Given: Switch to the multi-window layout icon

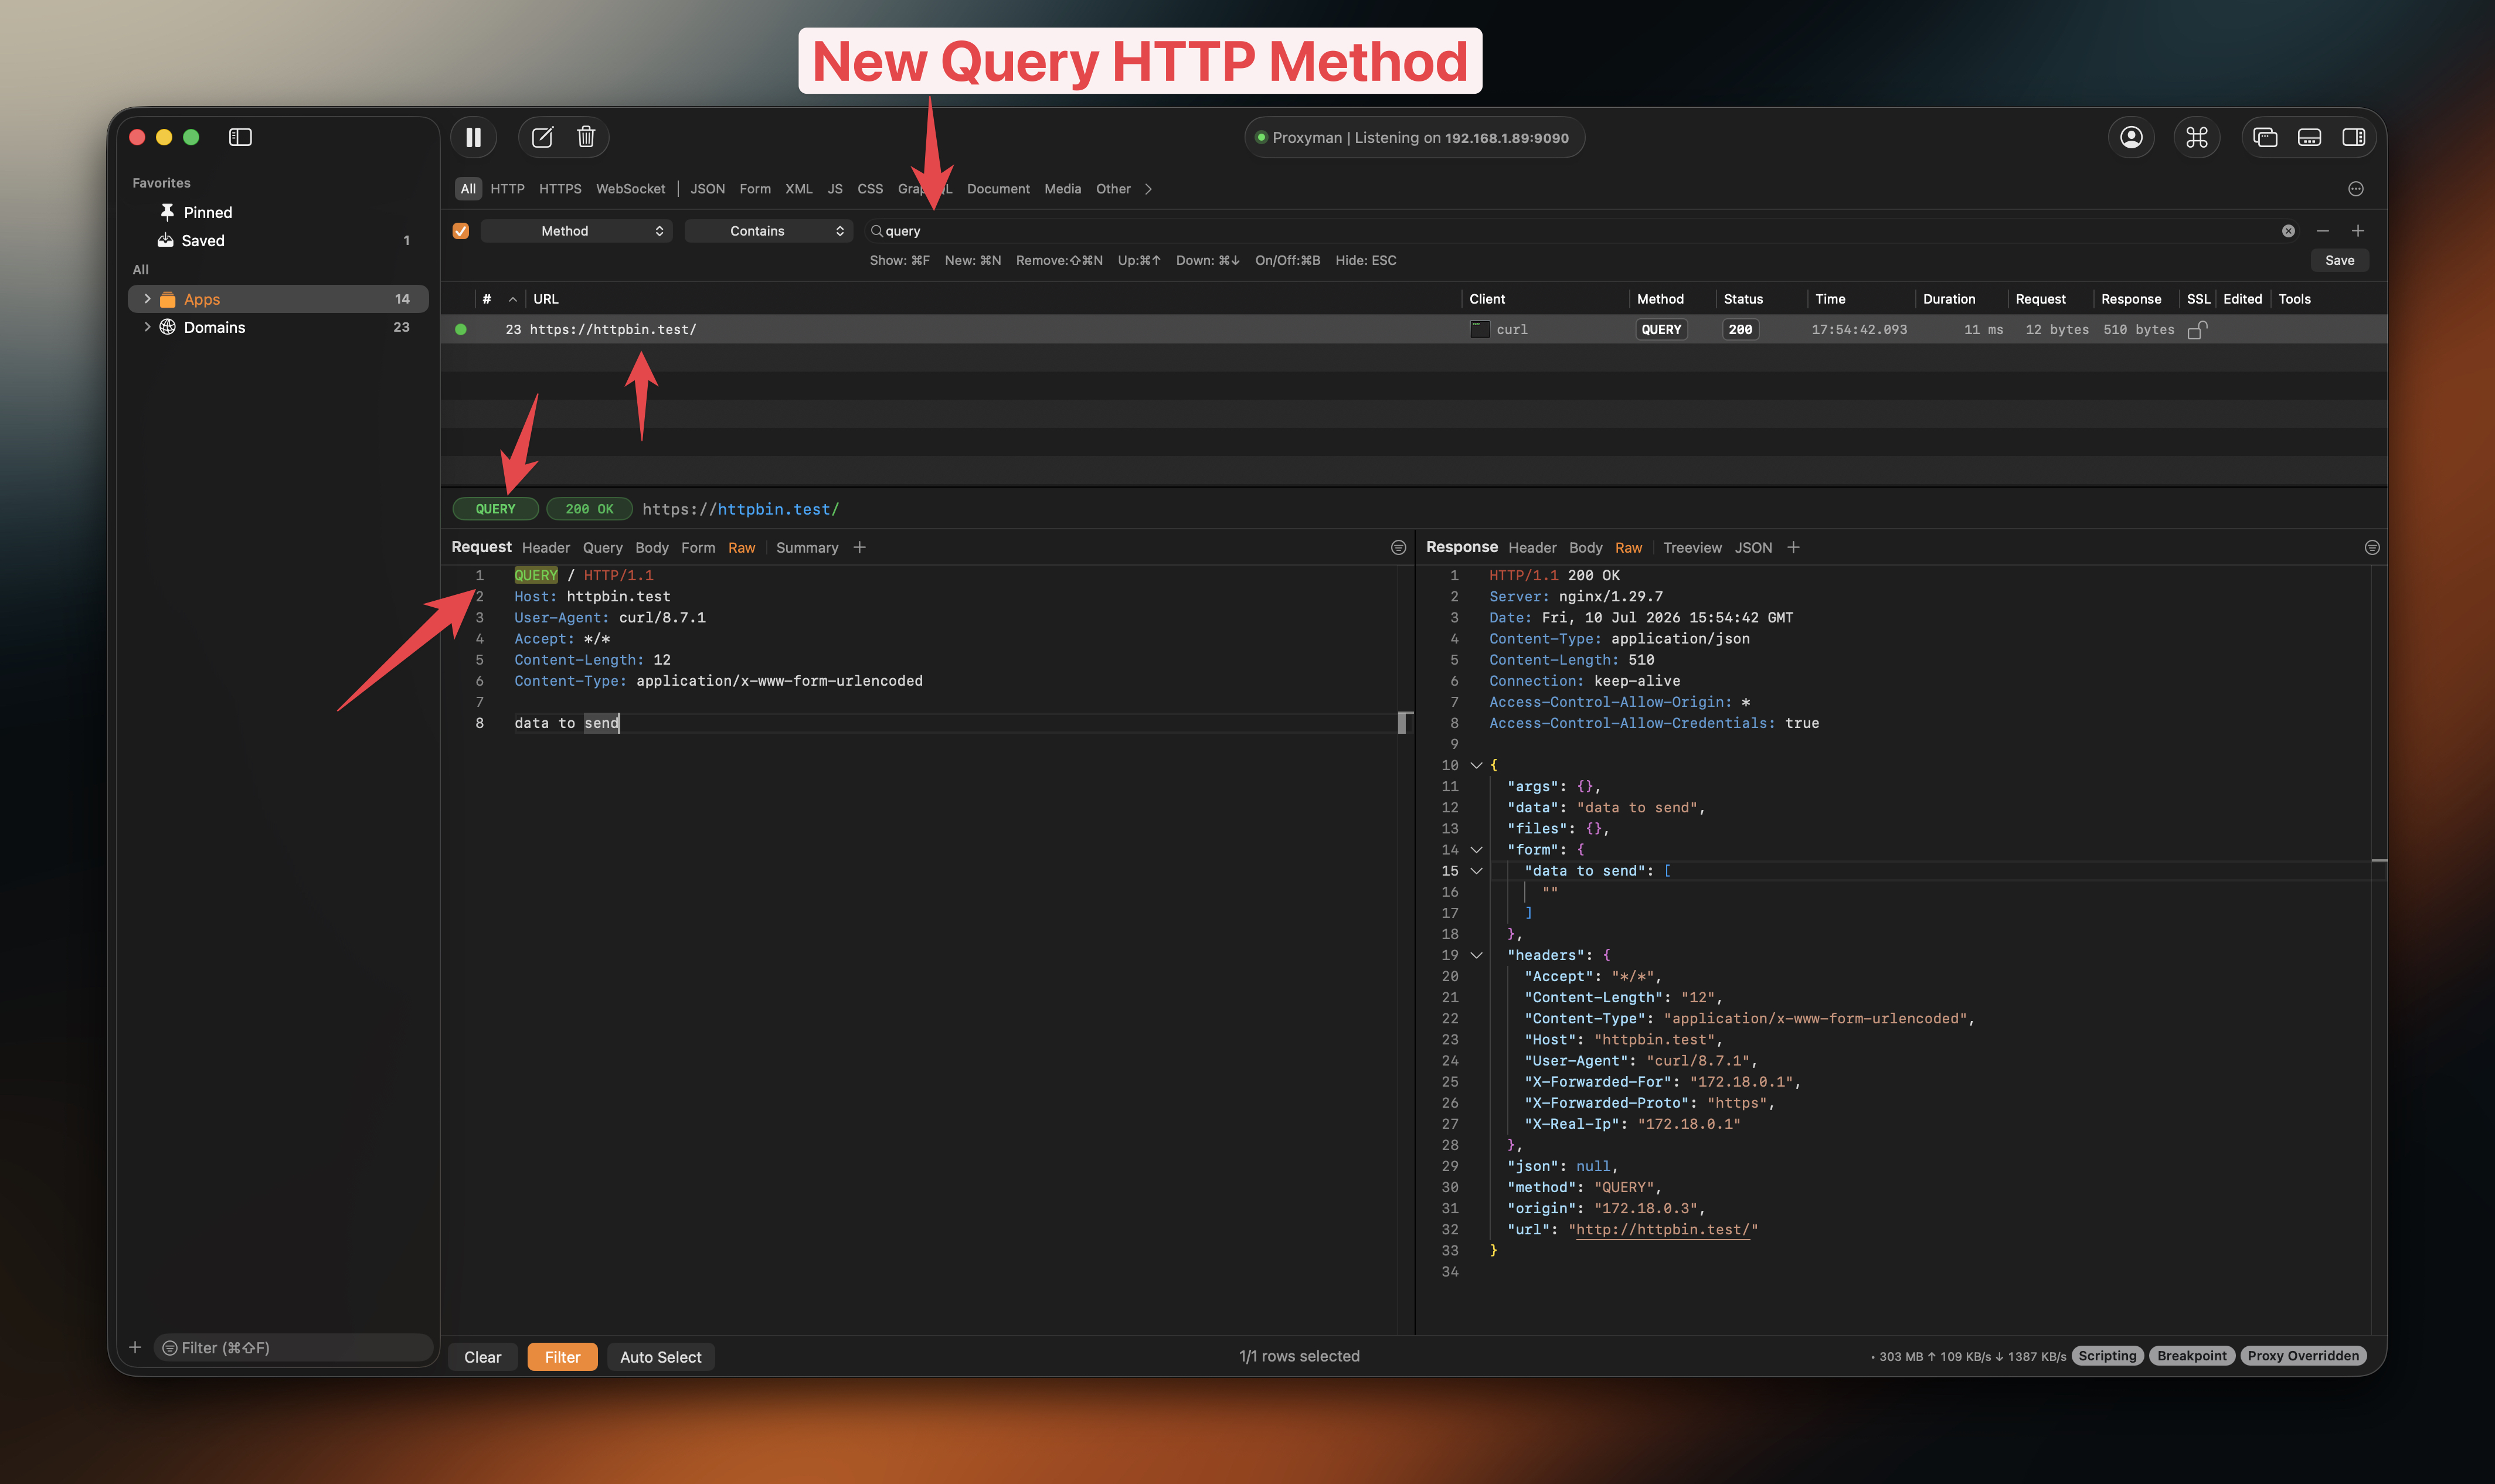Looking at the screenshot, I should (x=2265, y=137).
